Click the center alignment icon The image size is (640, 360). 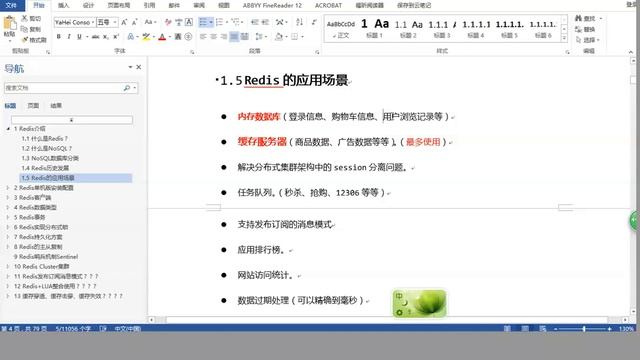tap(213, 37)
